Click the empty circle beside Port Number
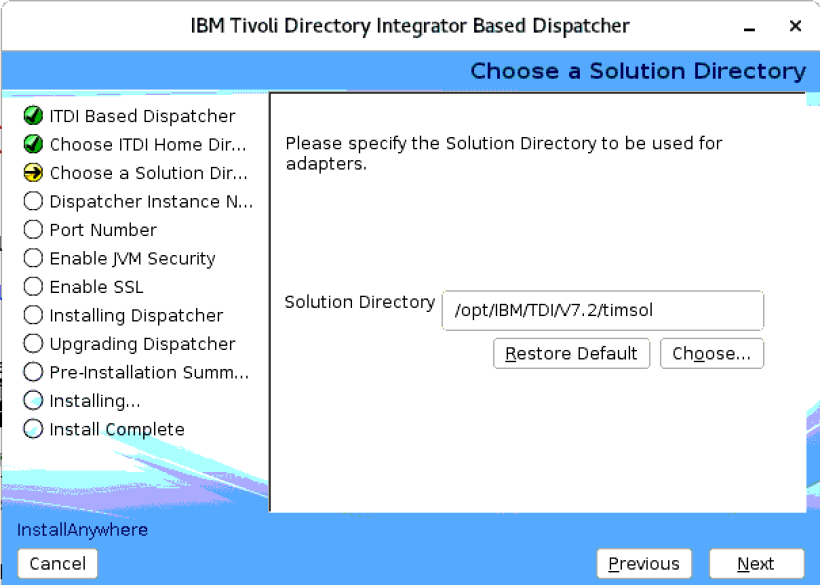The width and height of the screenshot is (820, 585). click(33, 230)
